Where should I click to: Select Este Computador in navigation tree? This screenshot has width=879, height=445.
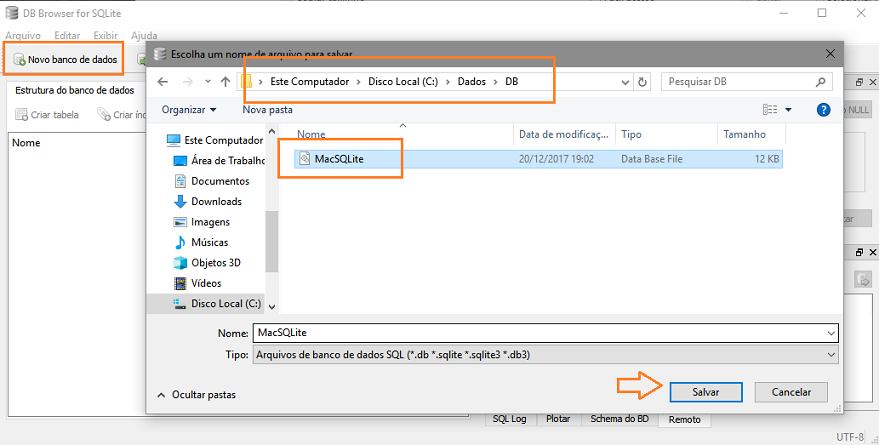coord(215,140)
